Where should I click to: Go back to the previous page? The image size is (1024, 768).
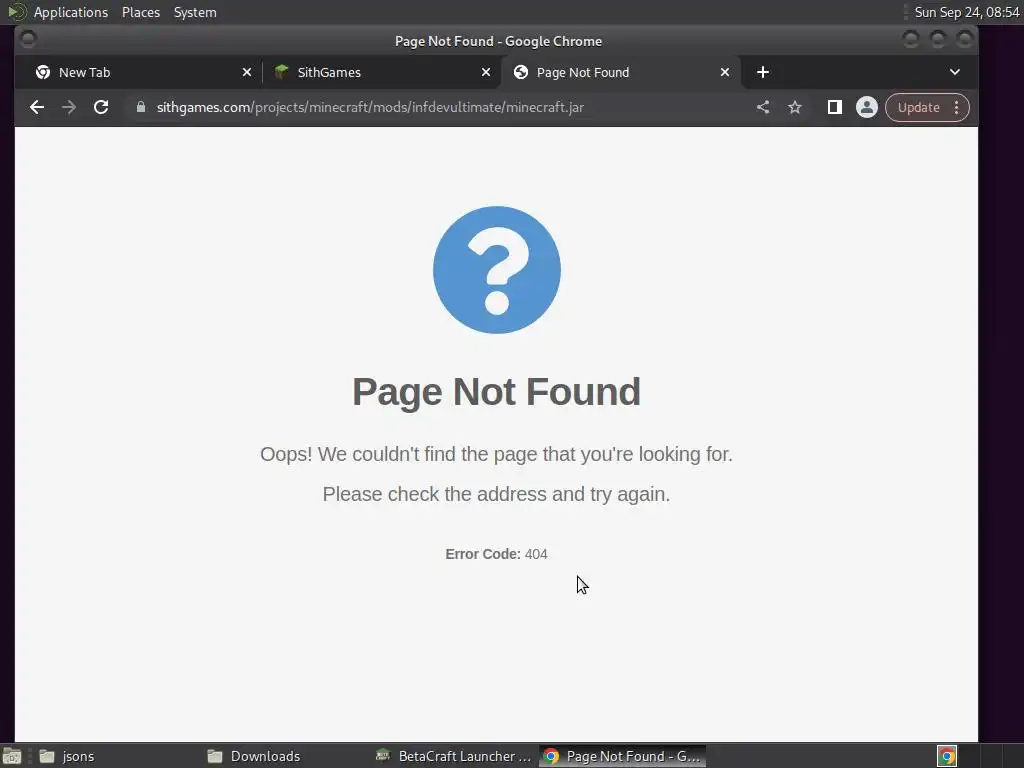tap(37, 108)
